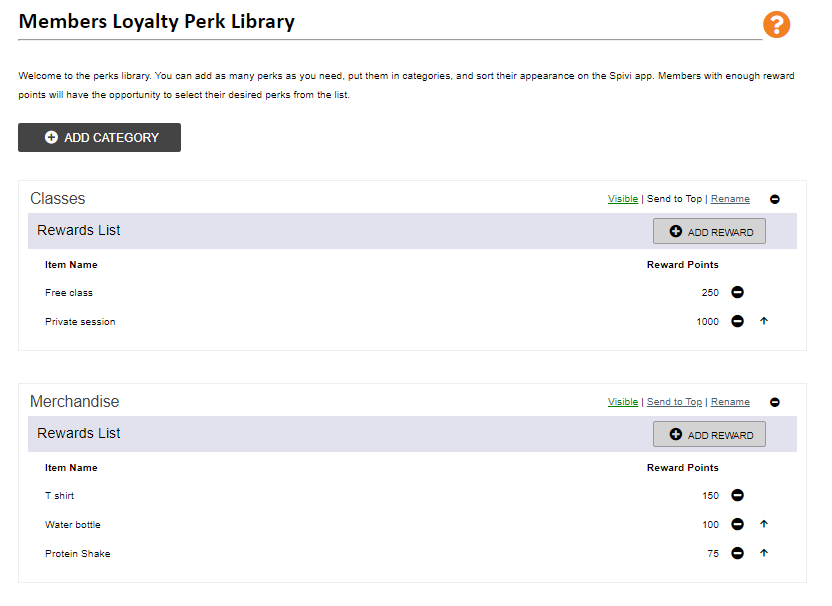832x606 pixels.
Task: Click the 250 reward points value
Action: point(710,293)
